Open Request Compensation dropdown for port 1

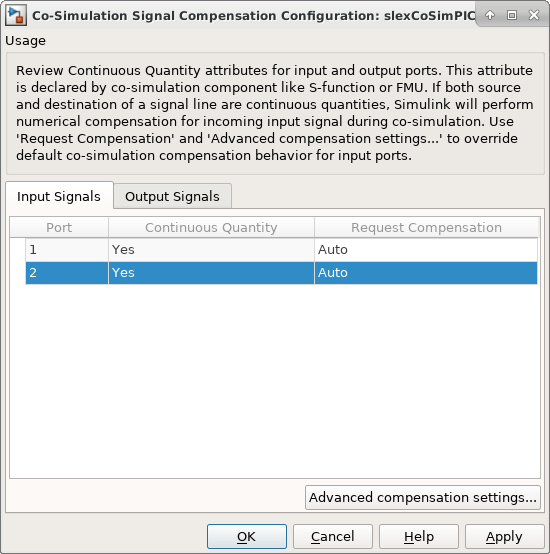click(426, 250)
